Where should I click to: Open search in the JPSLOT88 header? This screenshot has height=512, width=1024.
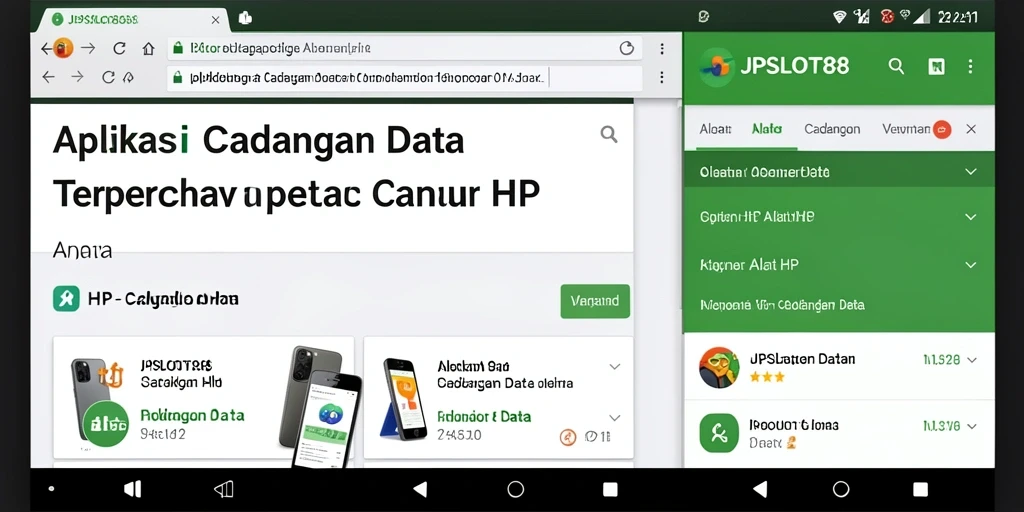click(x=897, y=66)
